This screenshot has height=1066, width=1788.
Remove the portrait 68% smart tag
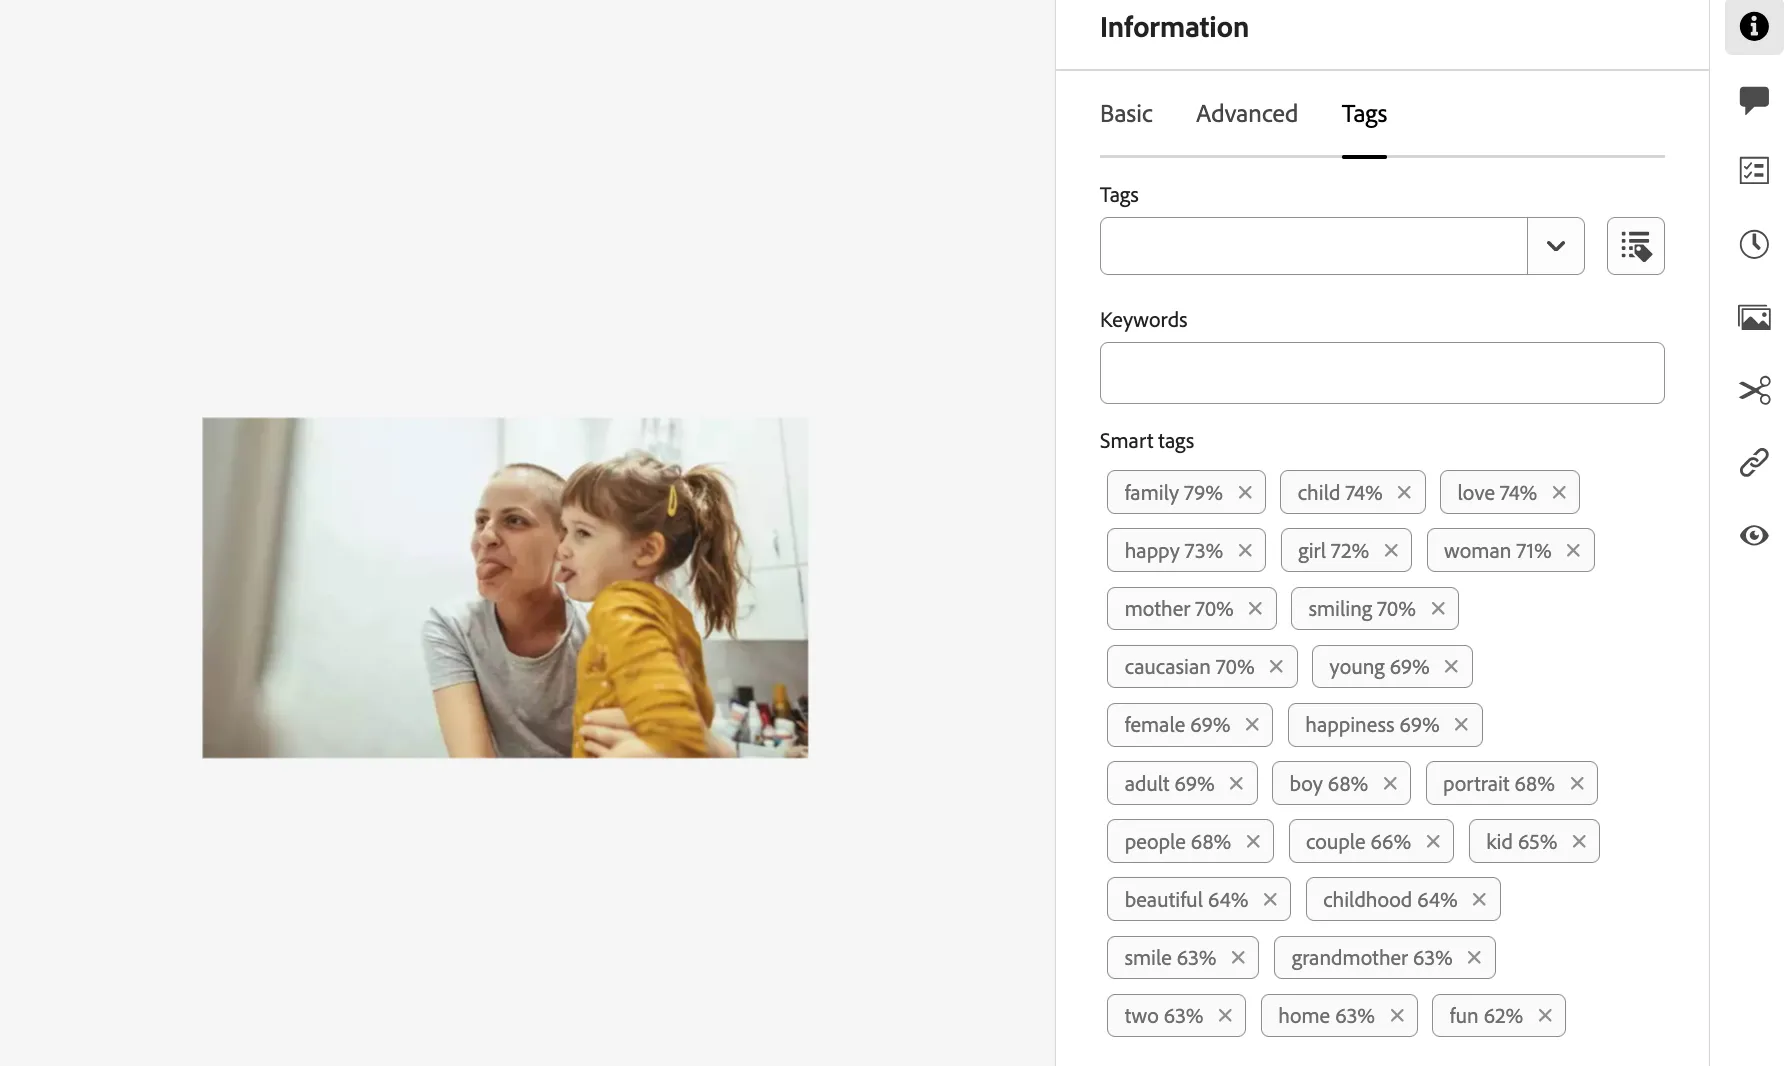(1577, 784)
